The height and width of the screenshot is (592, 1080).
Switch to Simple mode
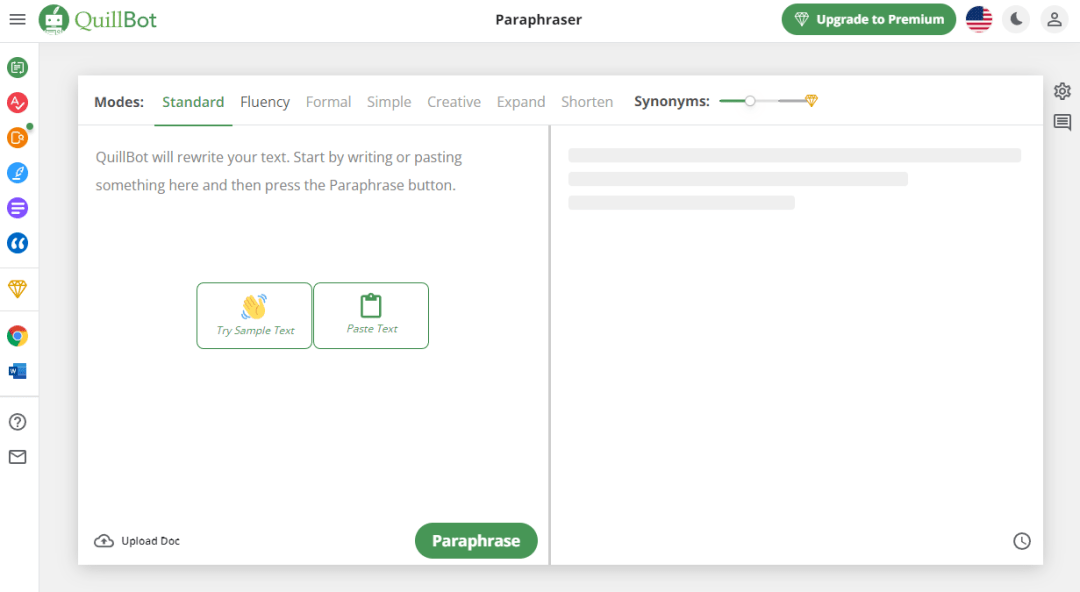pos(388,102)
